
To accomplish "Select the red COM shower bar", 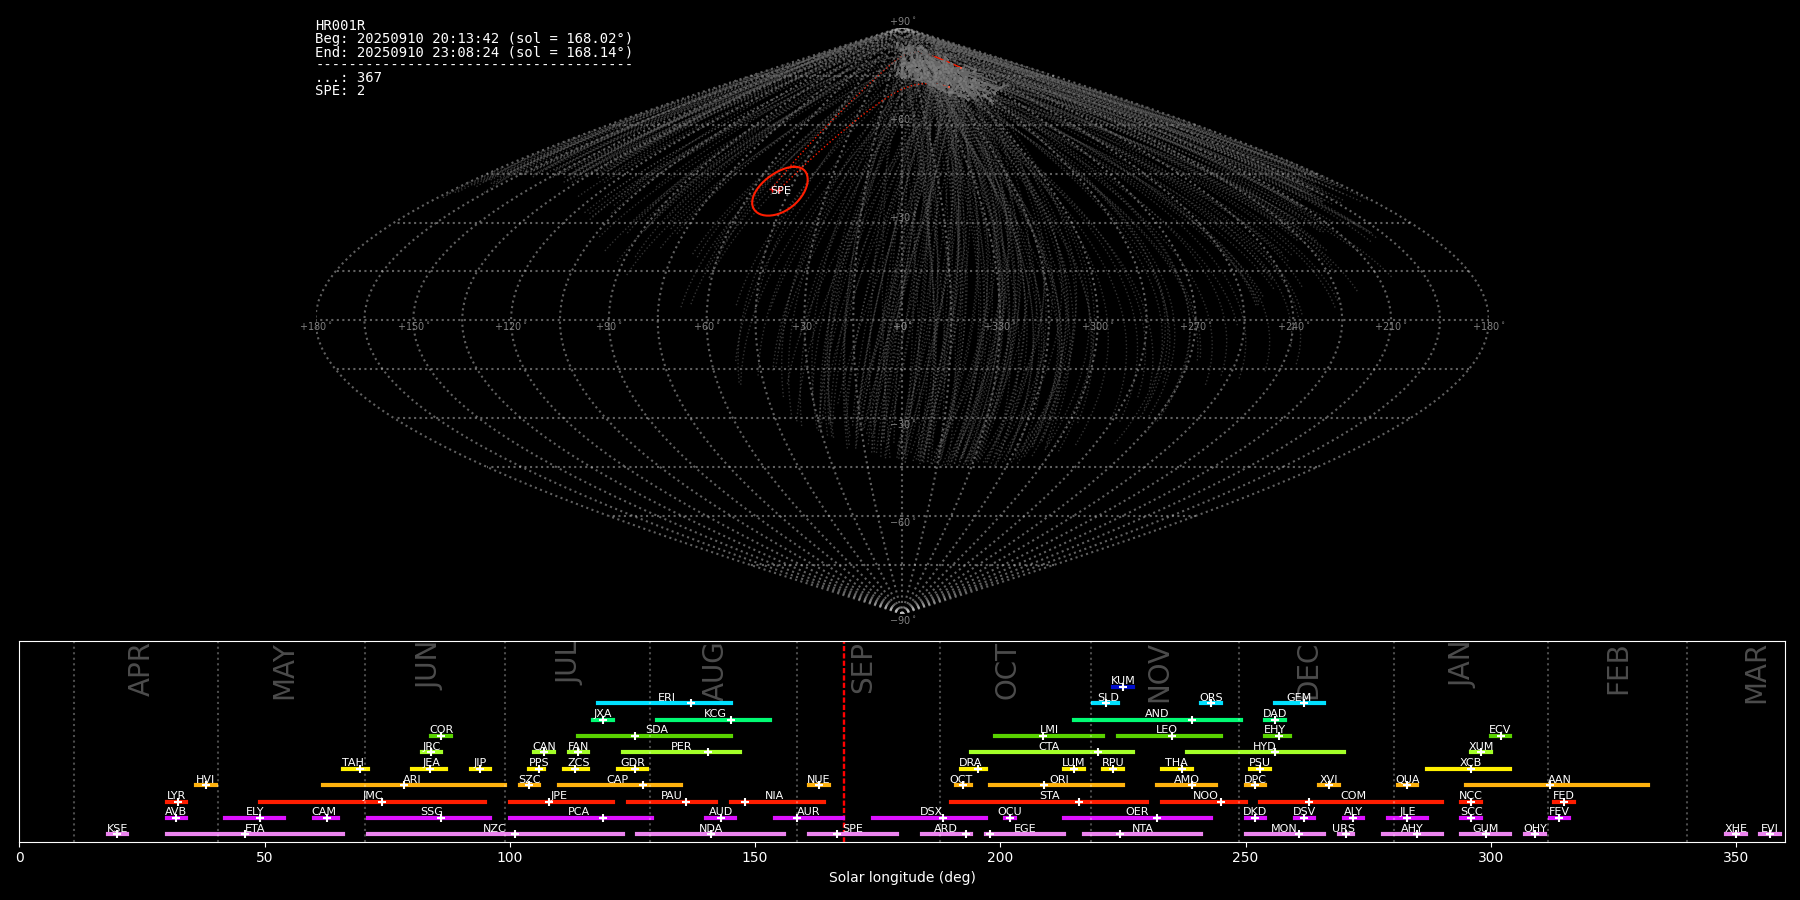I will tap(1351, 801).
